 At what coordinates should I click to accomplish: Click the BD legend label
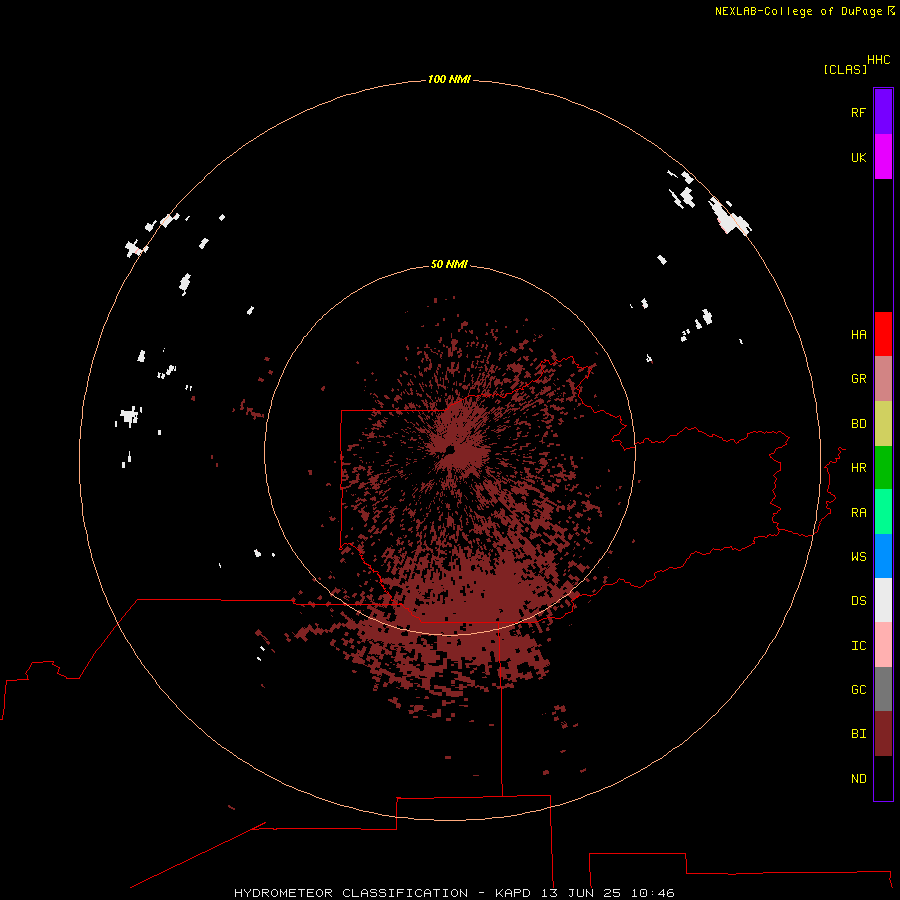pyautogui.click(x=858, y=424)
